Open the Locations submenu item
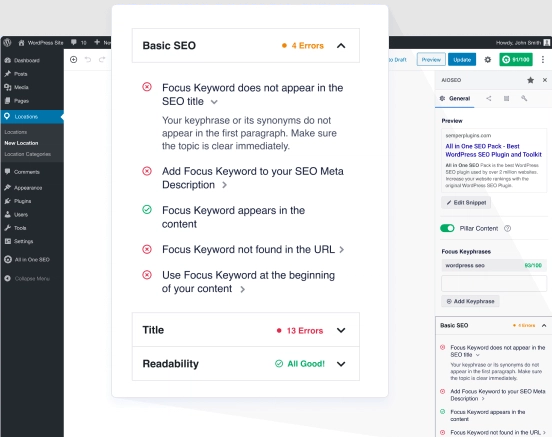Screen dimensions: 552x437 click(15, 132)
